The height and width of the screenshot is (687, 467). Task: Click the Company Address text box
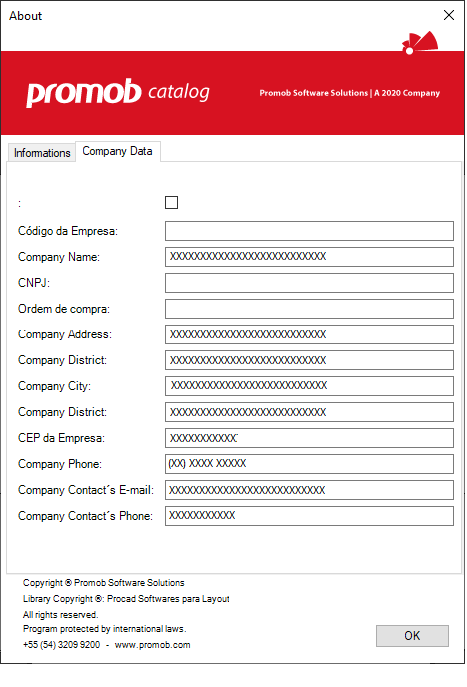[309, 334]
